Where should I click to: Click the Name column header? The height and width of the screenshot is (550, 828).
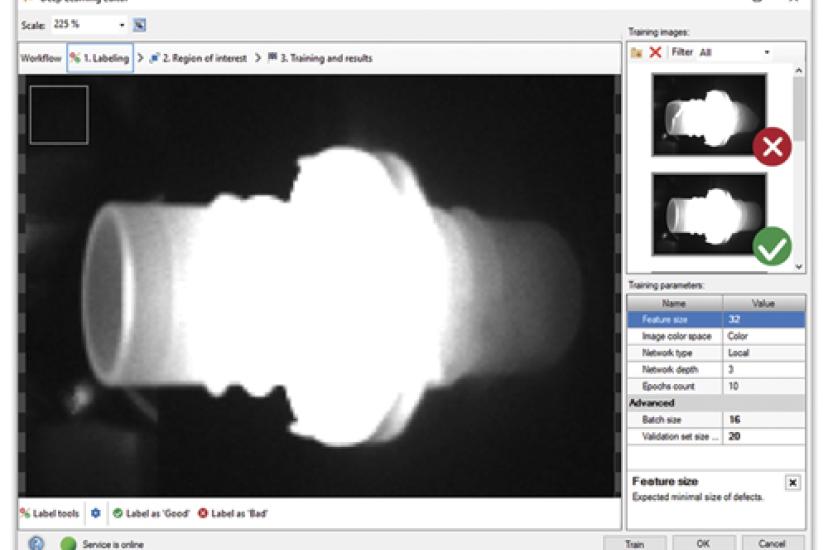pyautogui.click(x=674, y=303)
